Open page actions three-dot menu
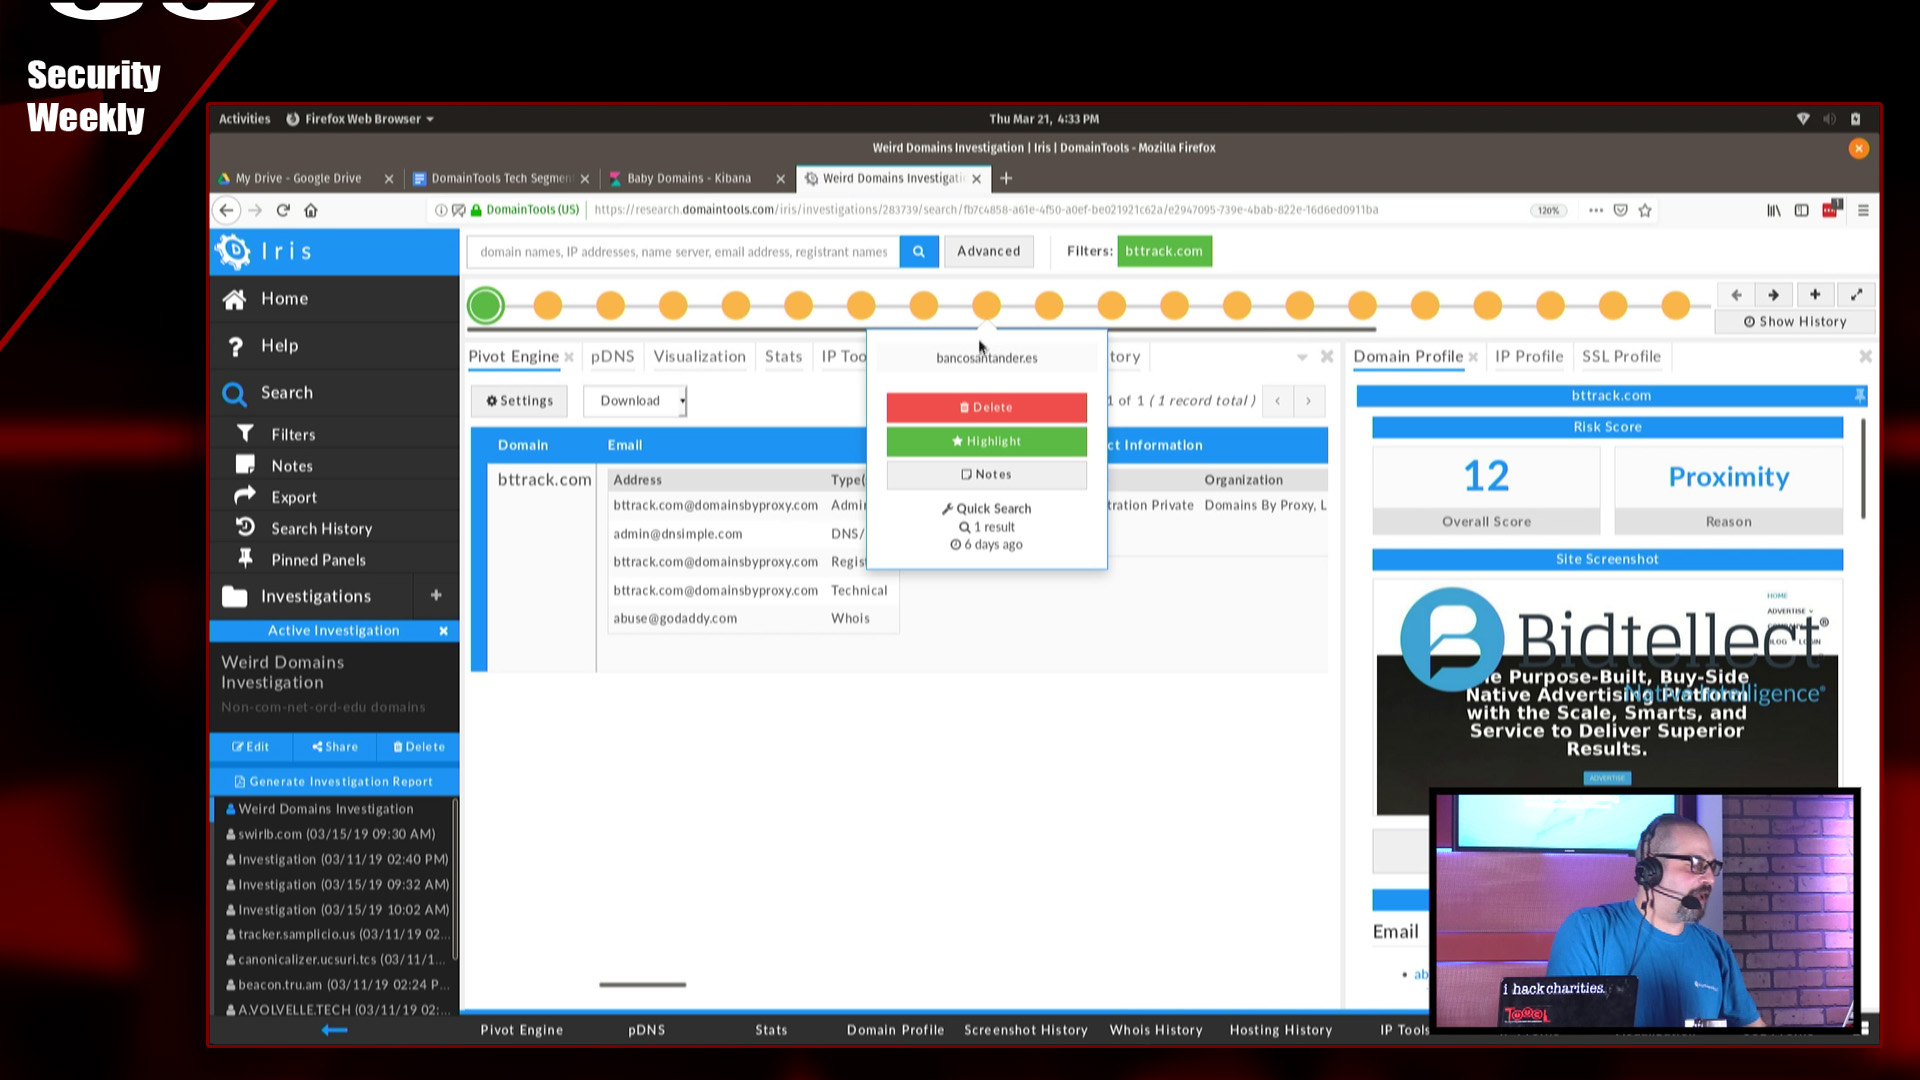This screenshot has height=1080, width=1920. pyautogui.click(x=1596, y=210)
